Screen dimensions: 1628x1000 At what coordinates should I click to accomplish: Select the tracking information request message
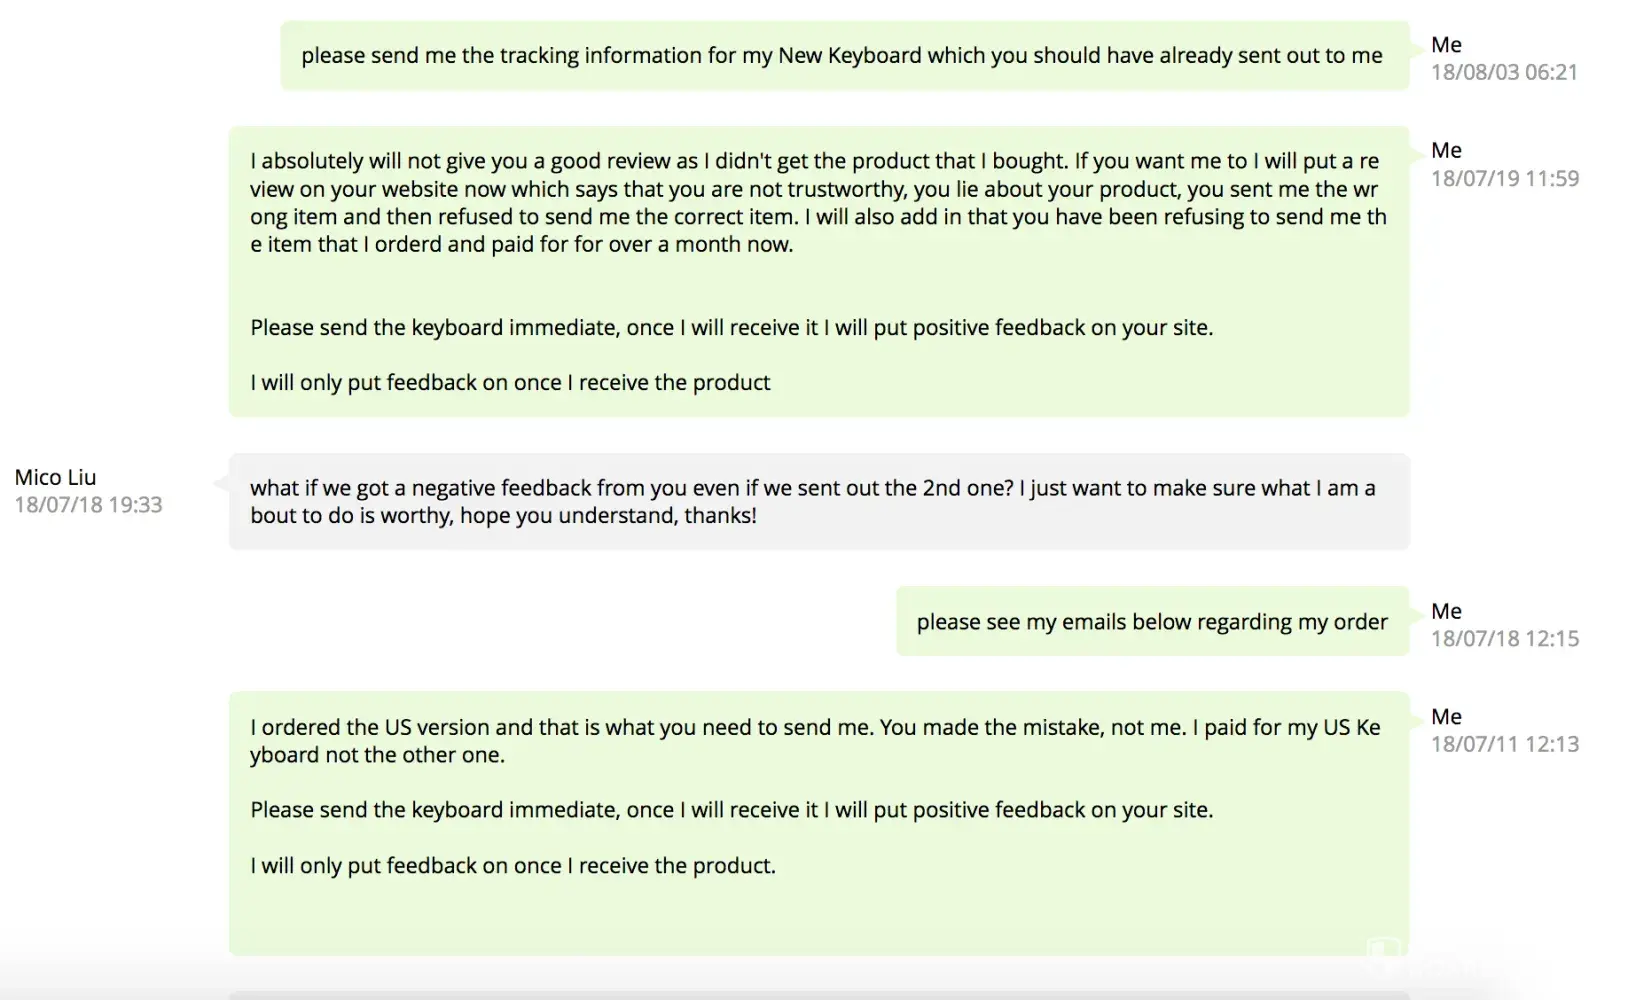841,56
